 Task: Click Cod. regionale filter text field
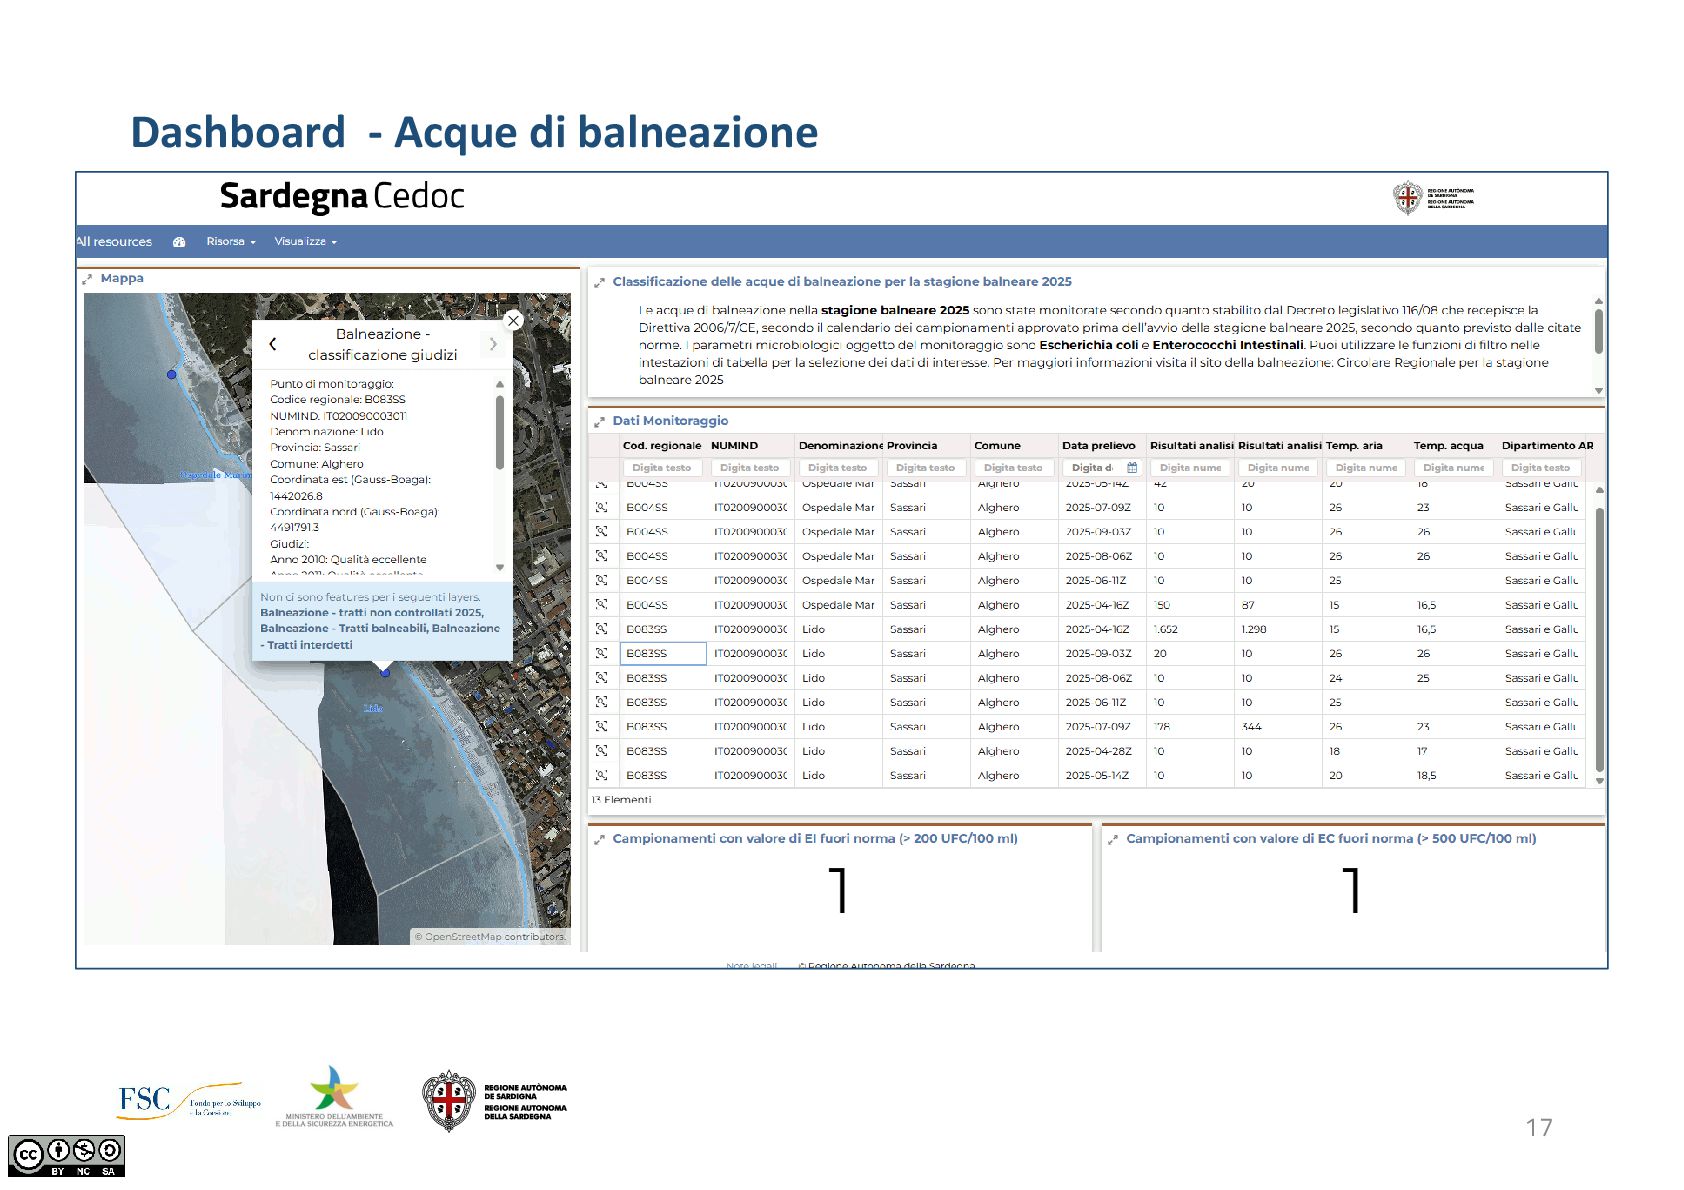click(662, 467)
